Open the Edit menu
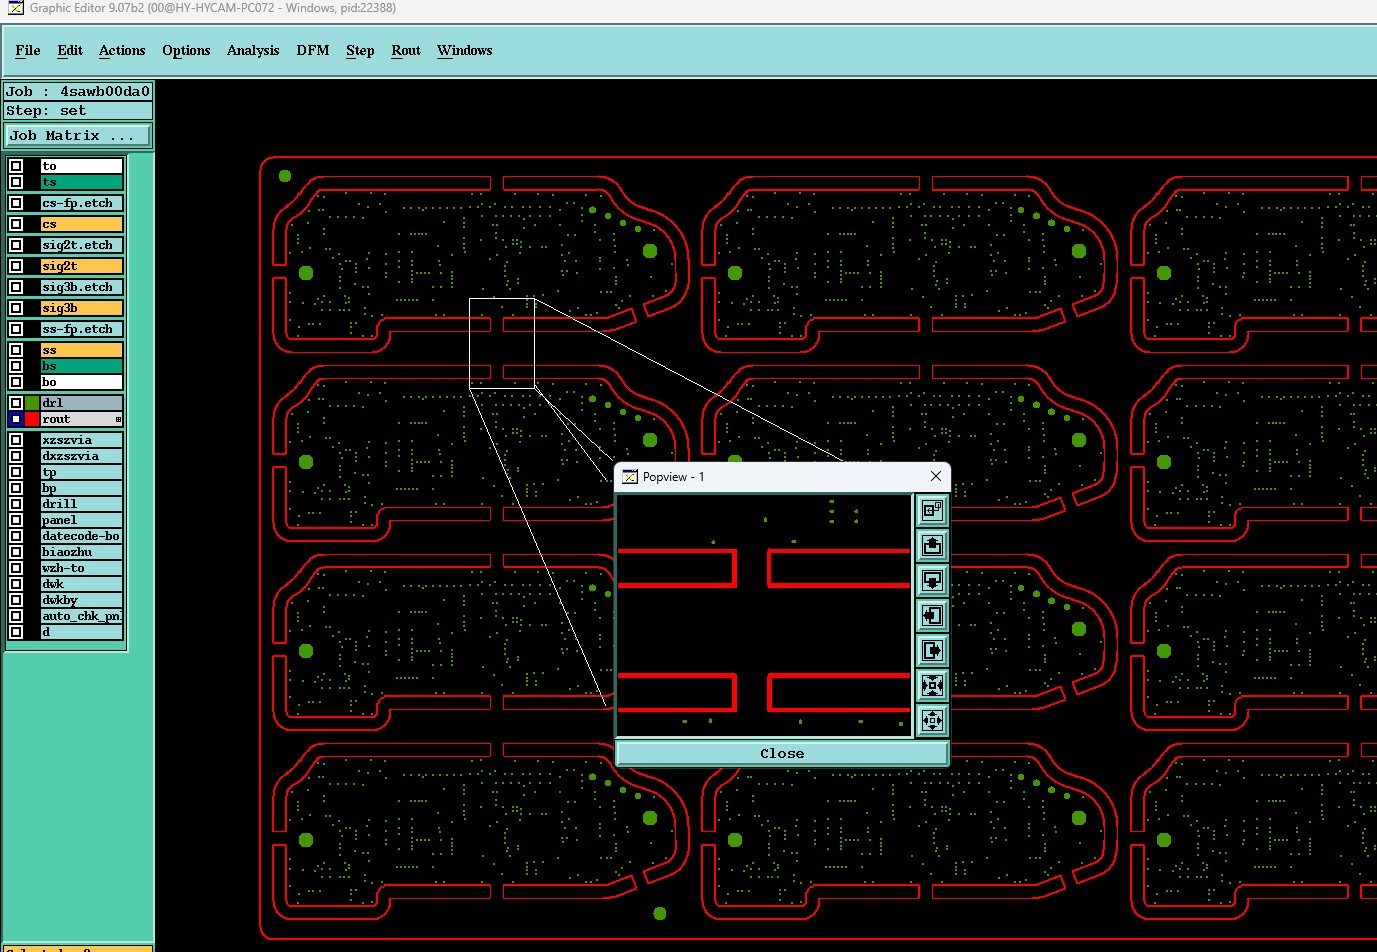 pos(70,50)
